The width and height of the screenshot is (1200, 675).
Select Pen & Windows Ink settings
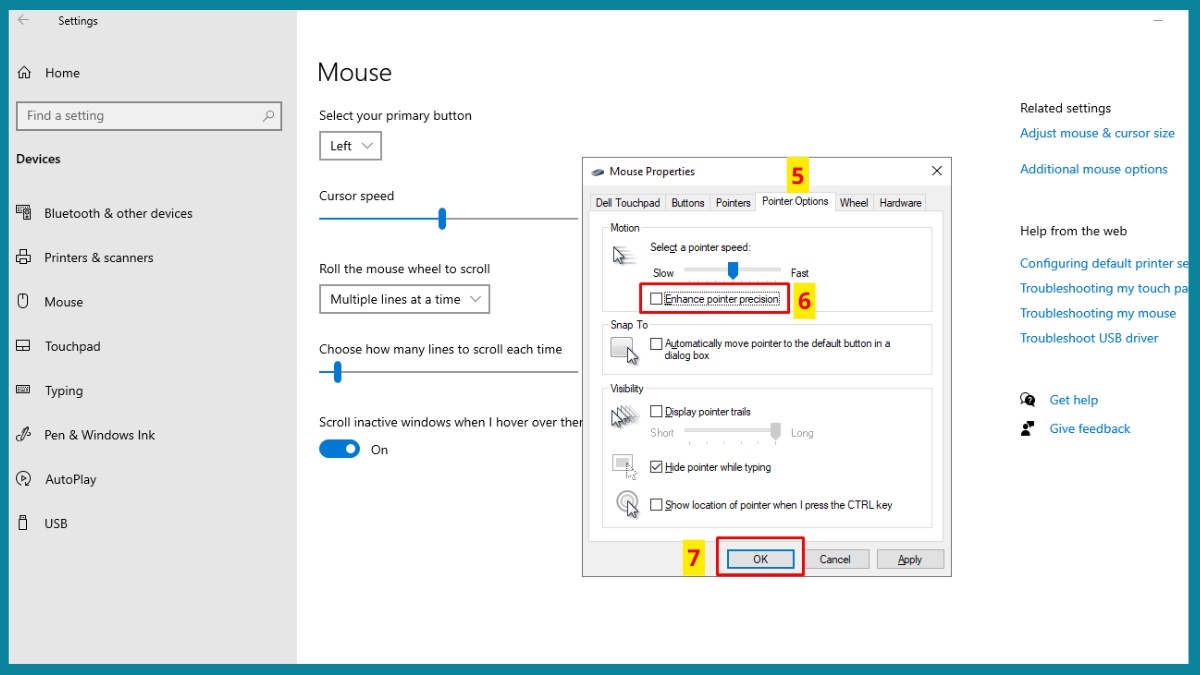click(100, 434)
